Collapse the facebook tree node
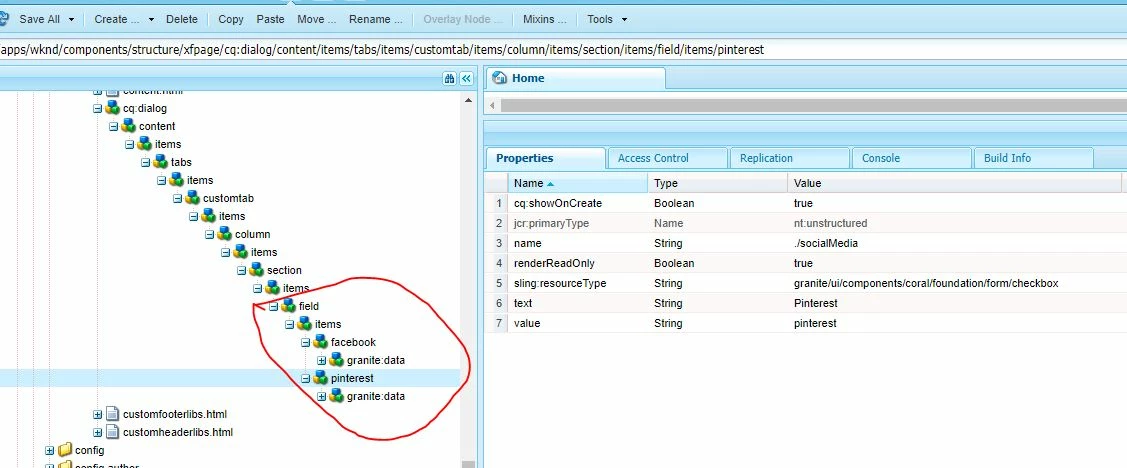The image size is (1127, 468). click(x=305, y=342)
